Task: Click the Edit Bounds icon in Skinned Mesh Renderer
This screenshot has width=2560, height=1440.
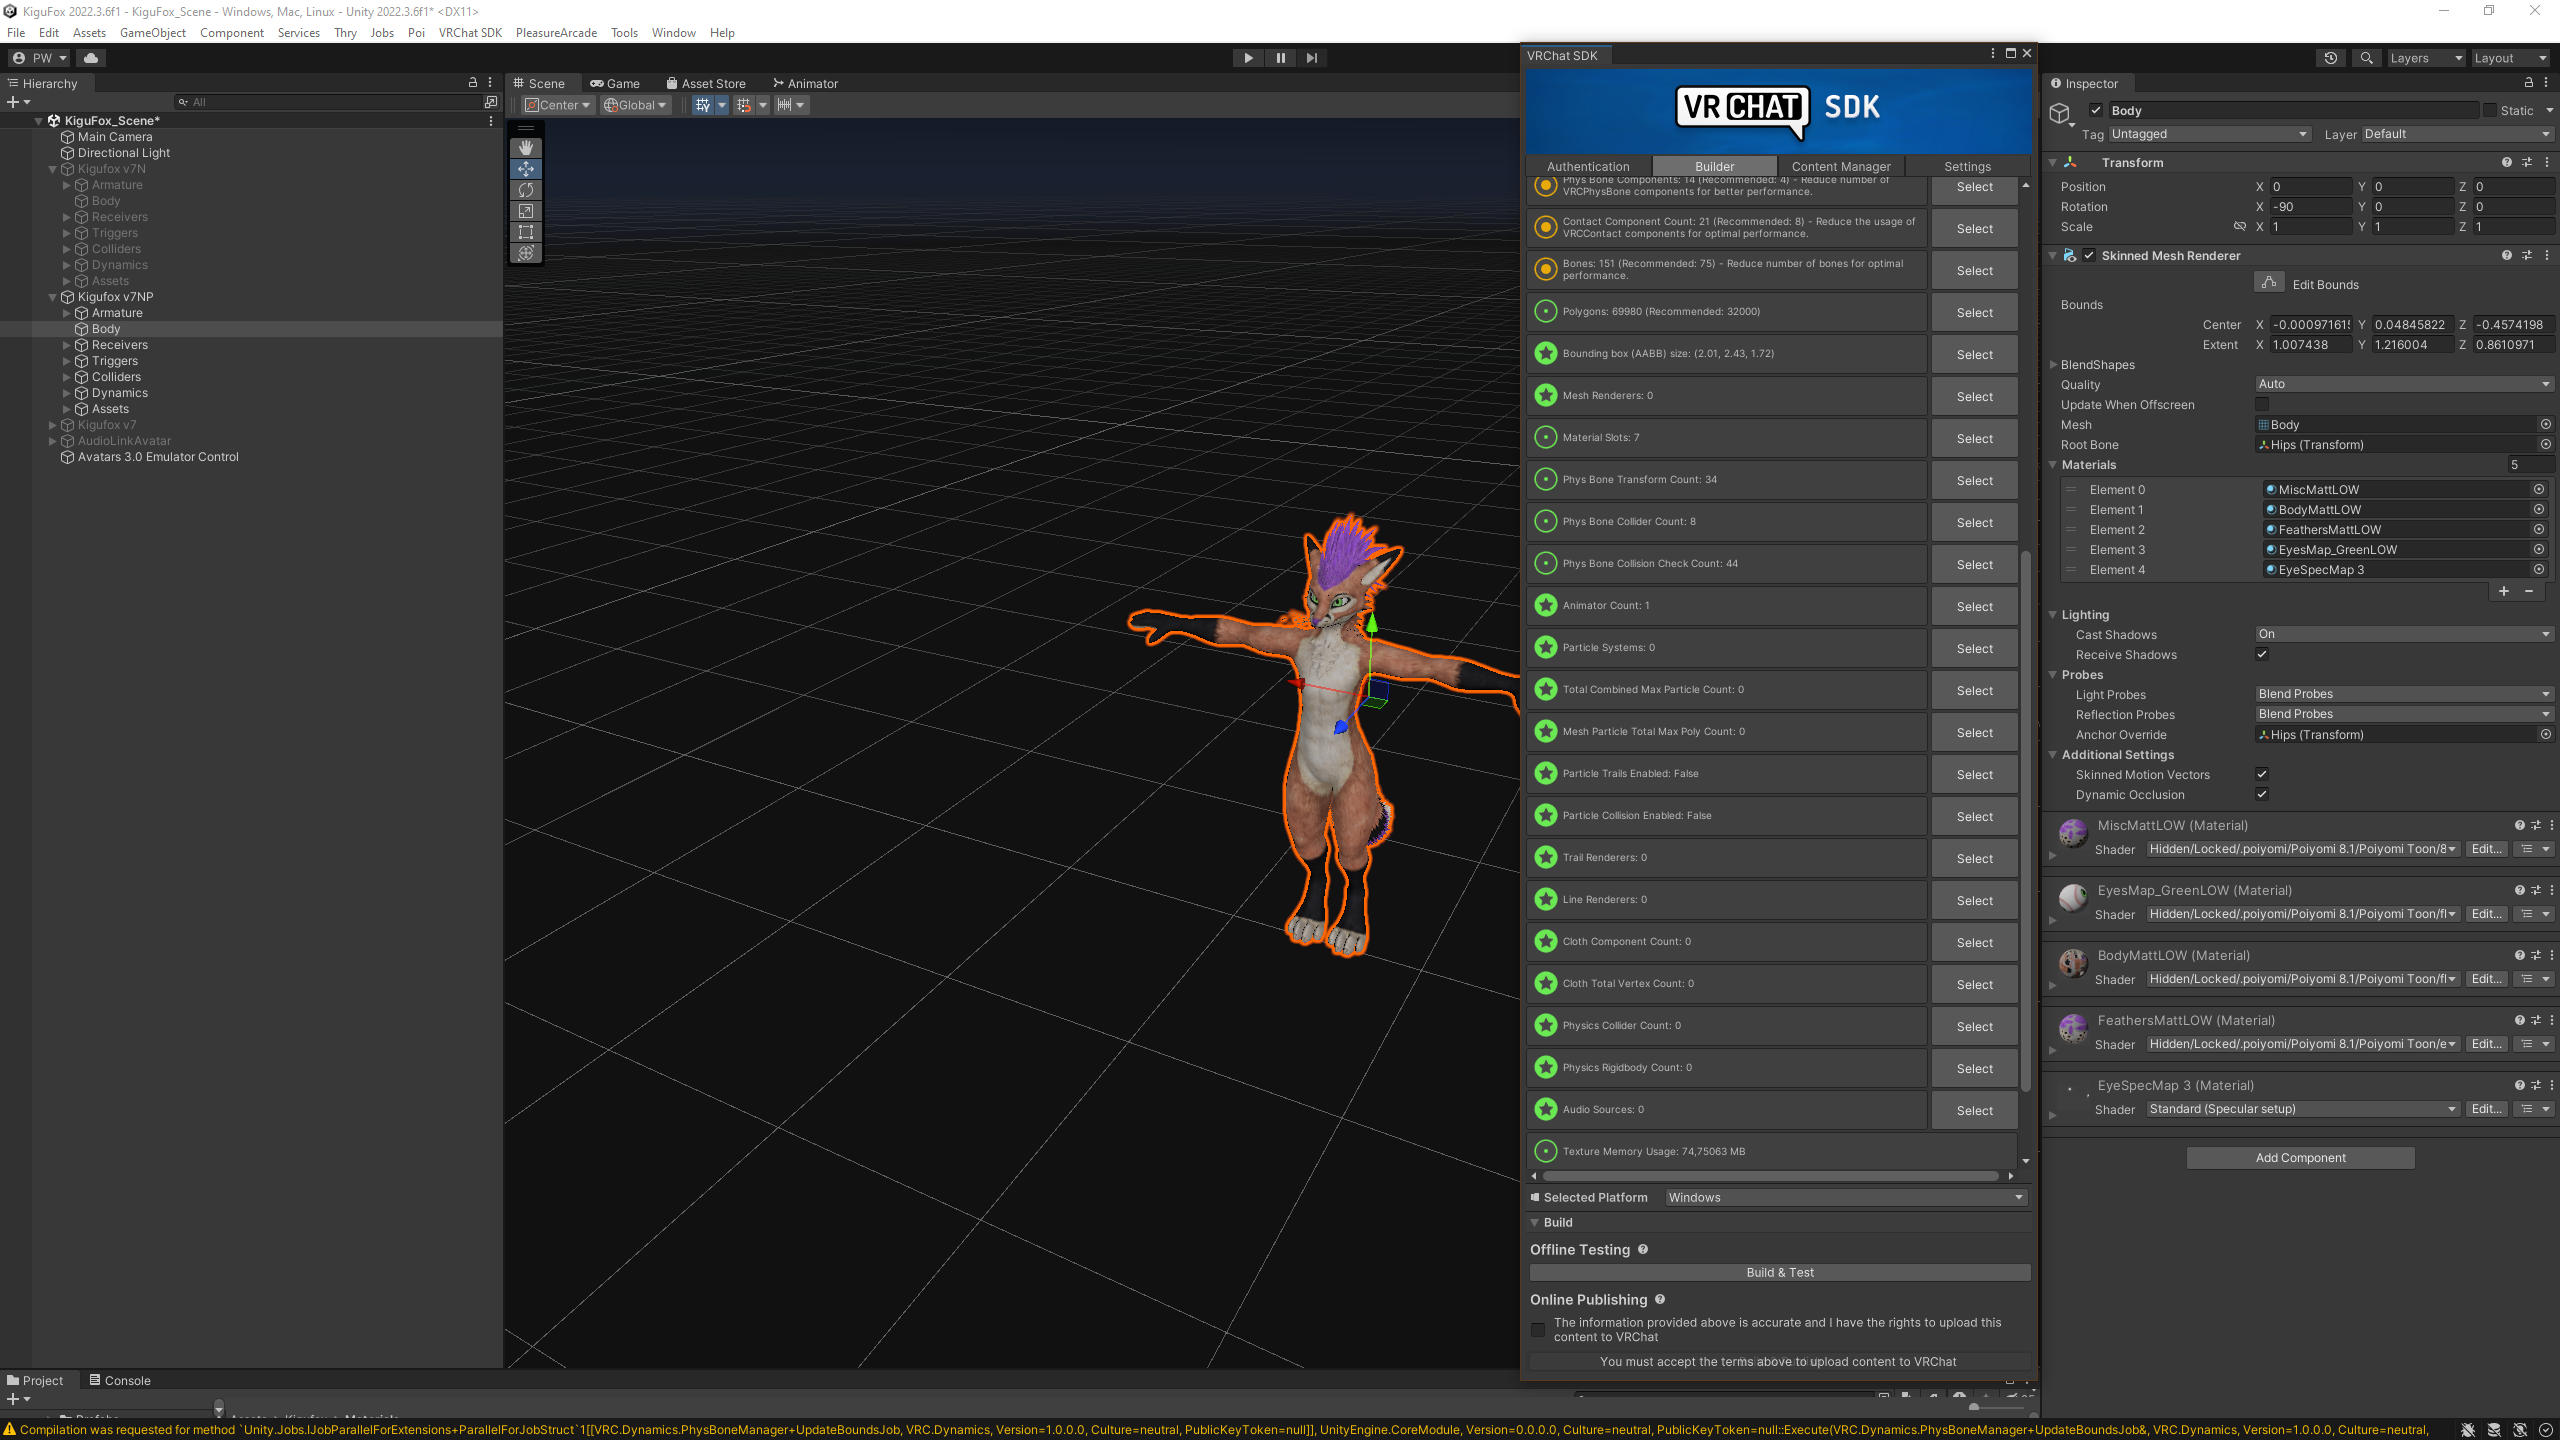Action: point(2269,283)
